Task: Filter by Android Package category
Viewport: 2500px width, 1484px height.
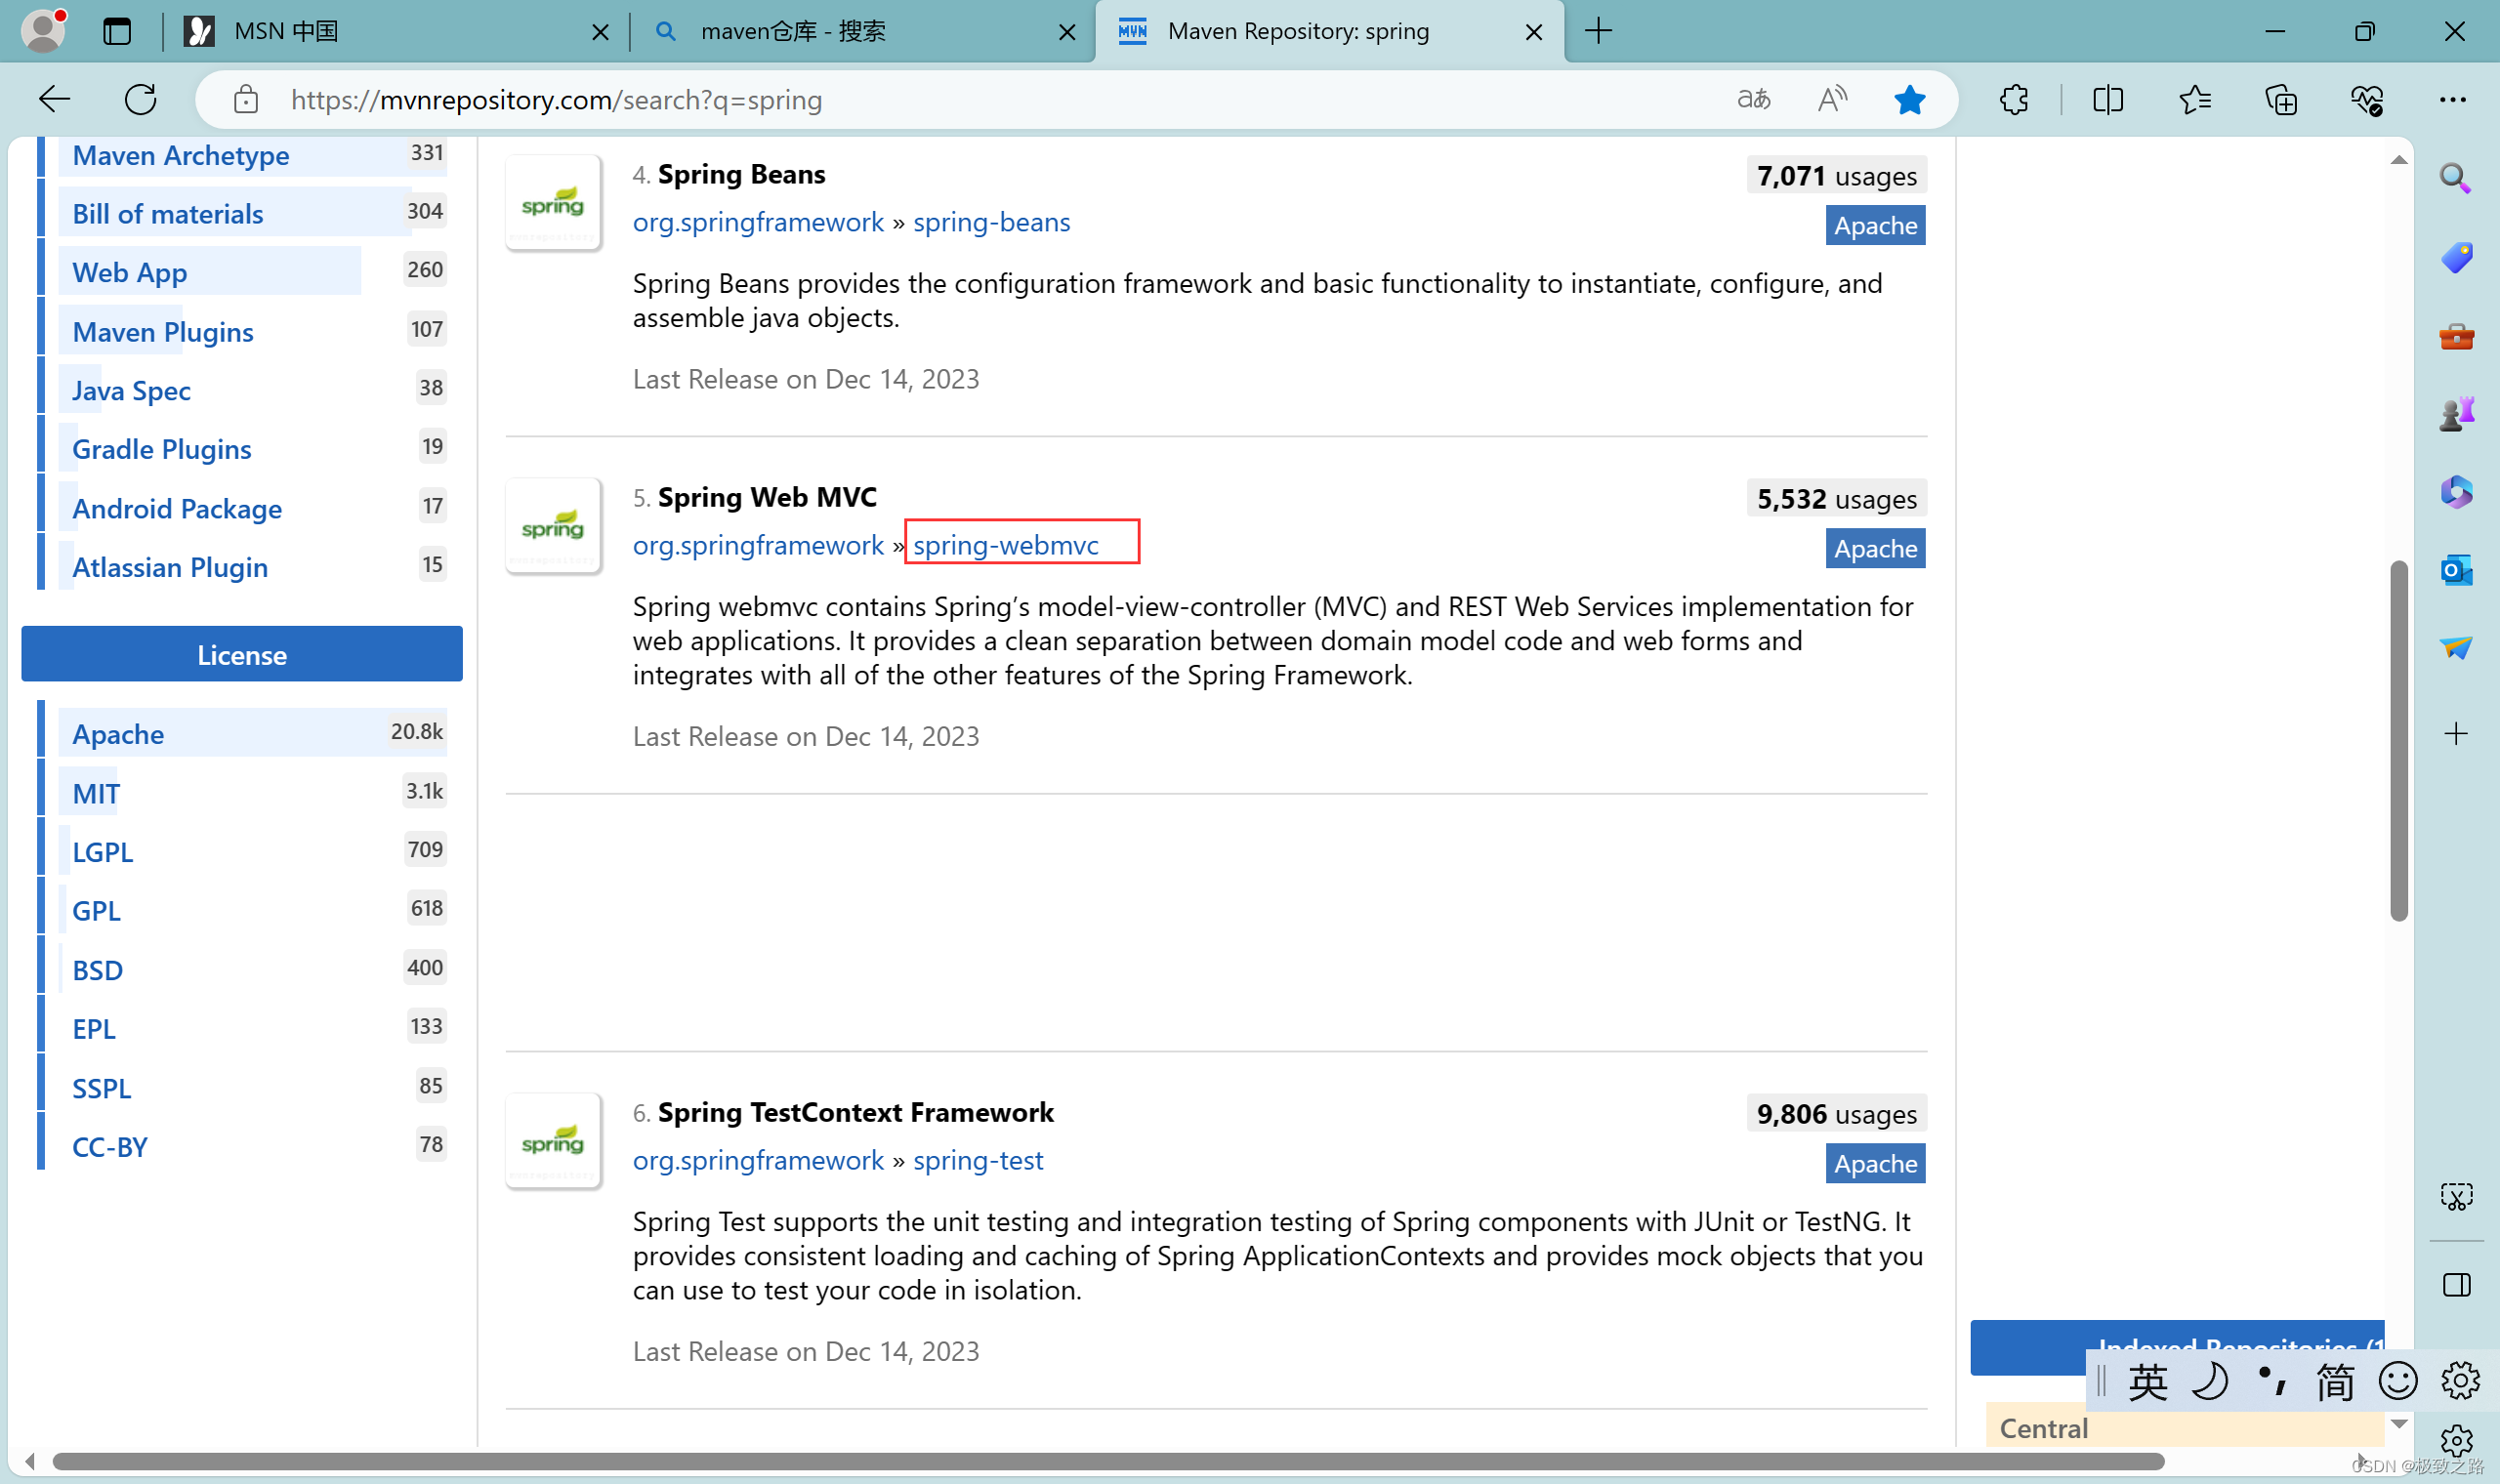Action: coord(176,509)
